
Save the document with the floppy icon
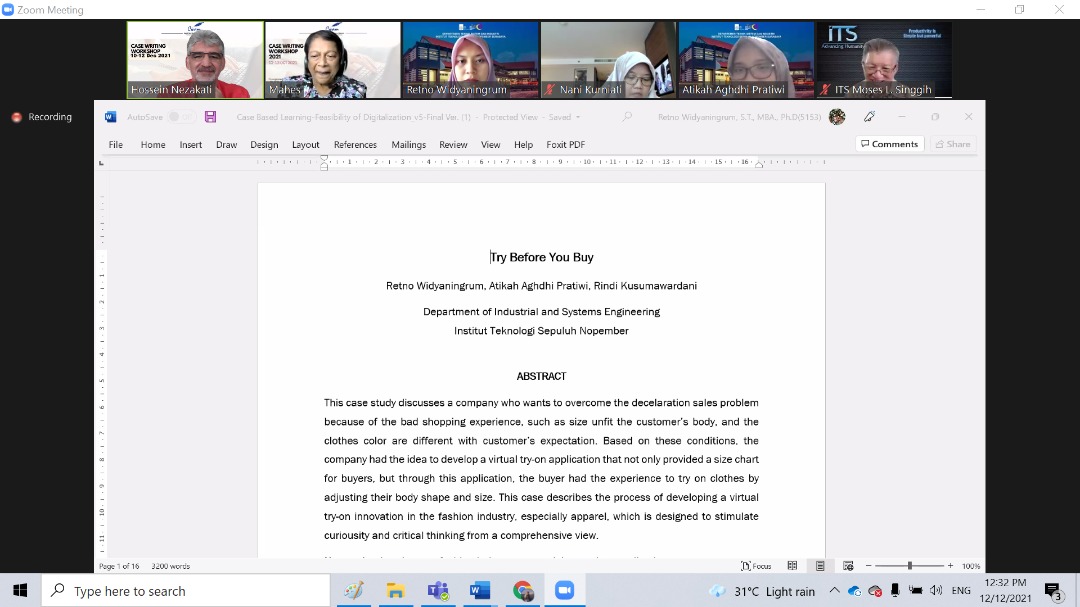[x=210, y=117]
